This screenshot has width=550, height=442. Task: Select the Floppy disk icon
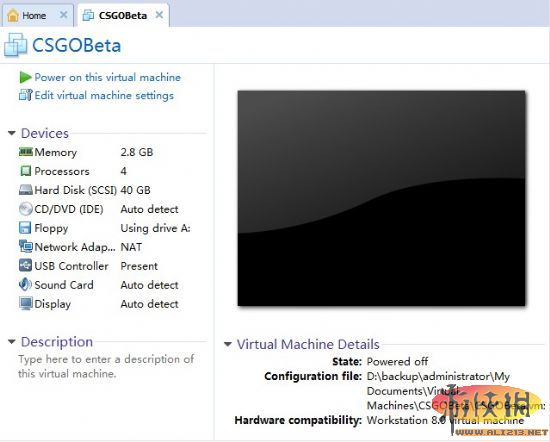[25, 228]
